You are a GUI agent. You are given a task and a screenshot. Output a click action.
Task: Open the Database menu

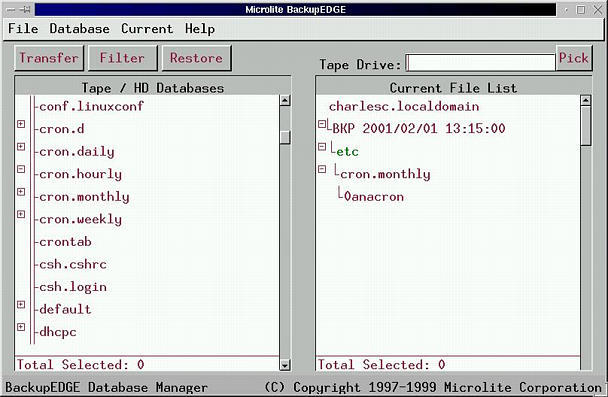(x=79, y=29)
